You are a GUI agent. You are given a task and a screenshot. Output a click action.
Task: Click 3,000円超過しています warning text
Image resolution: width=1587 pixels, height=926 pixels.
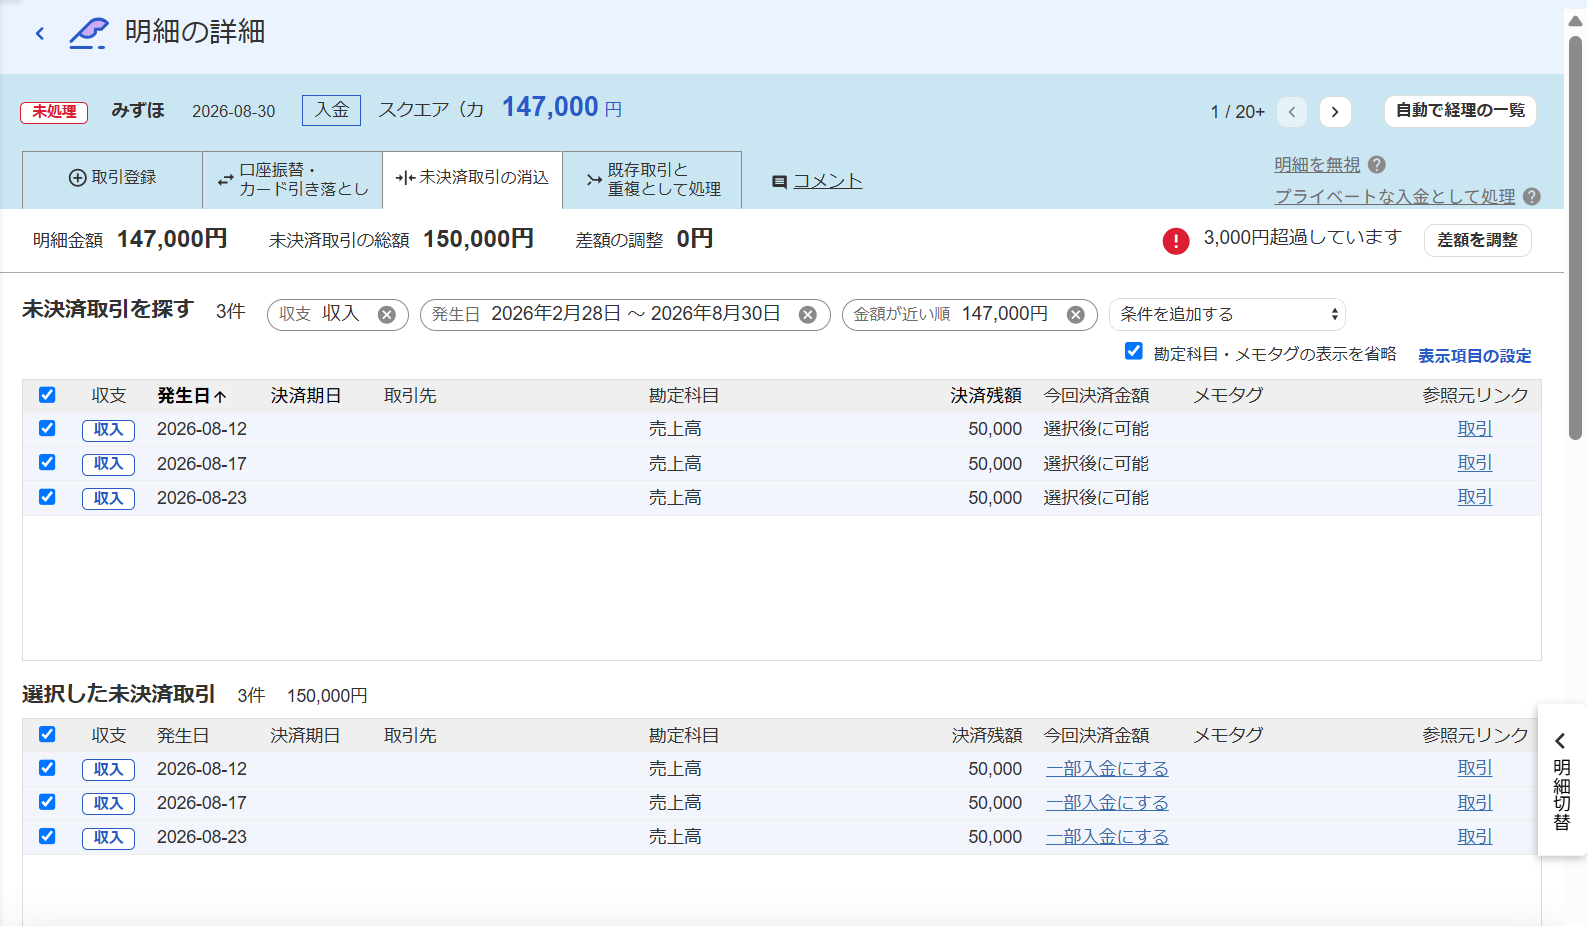(1302, 238)
